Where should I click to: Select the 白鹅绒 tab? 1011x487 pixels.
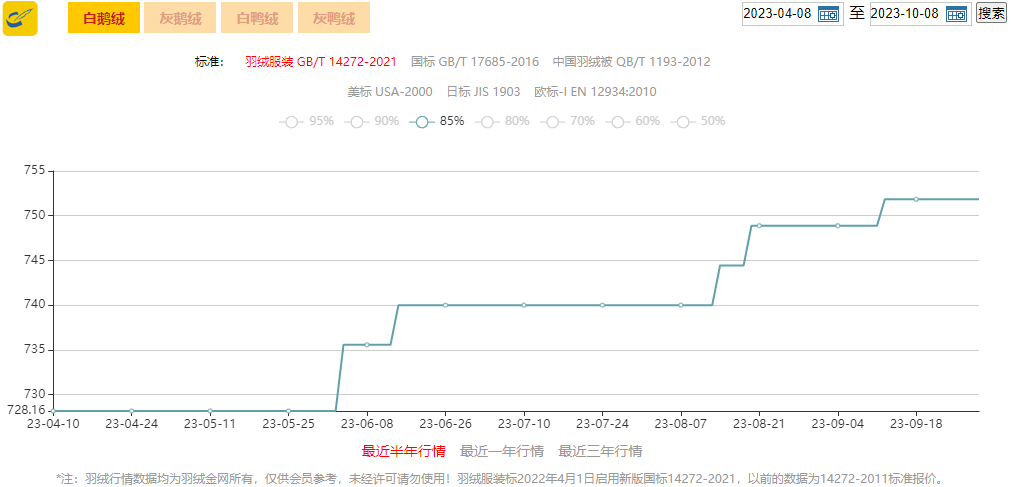(104, 18)
